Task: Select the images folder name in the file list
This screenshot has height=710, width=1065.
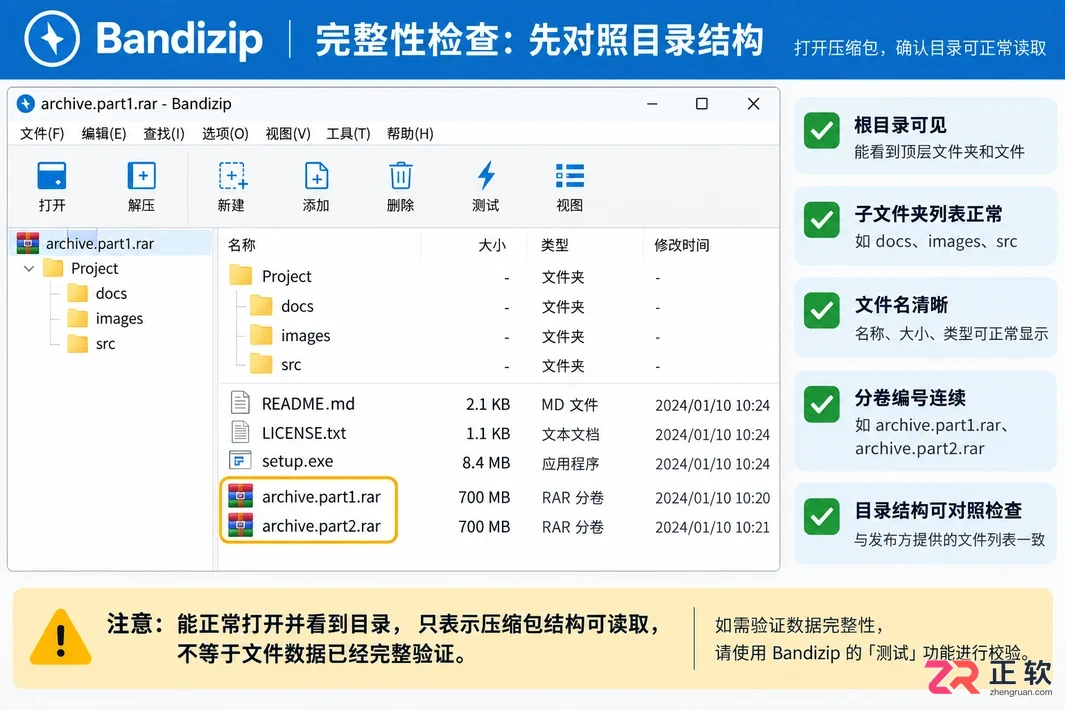Action: point(305,336)
